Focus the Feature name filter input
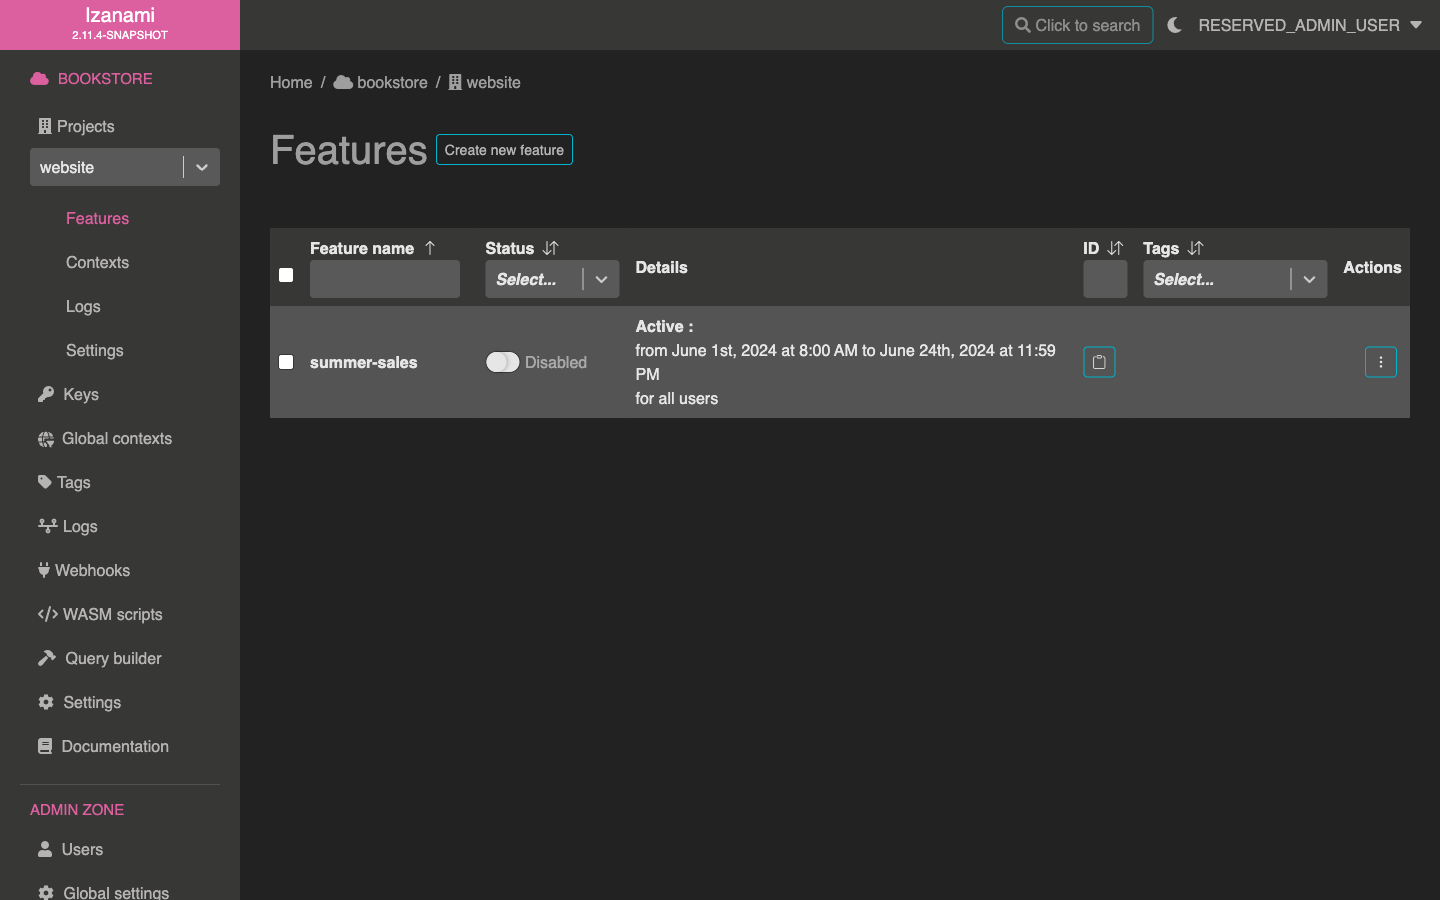 (385, 279)
